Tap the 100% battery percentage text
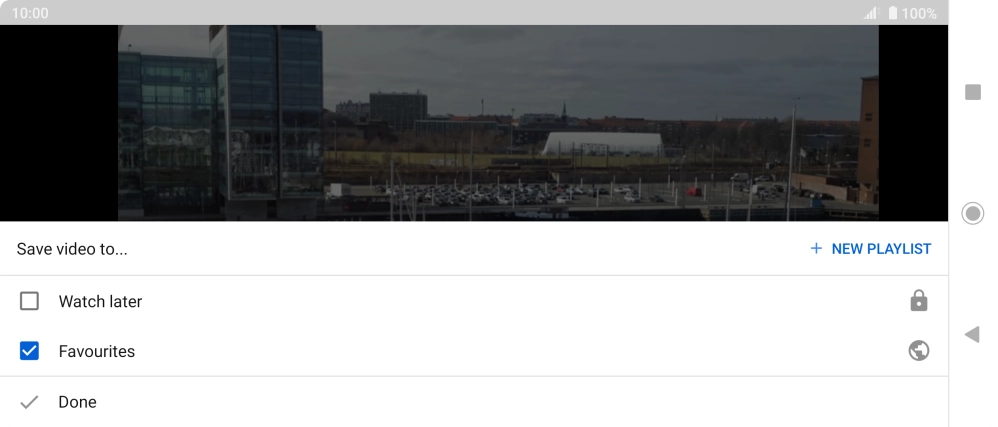The height and width of the screenshot is (427, 998). click(x=918, y=13)
